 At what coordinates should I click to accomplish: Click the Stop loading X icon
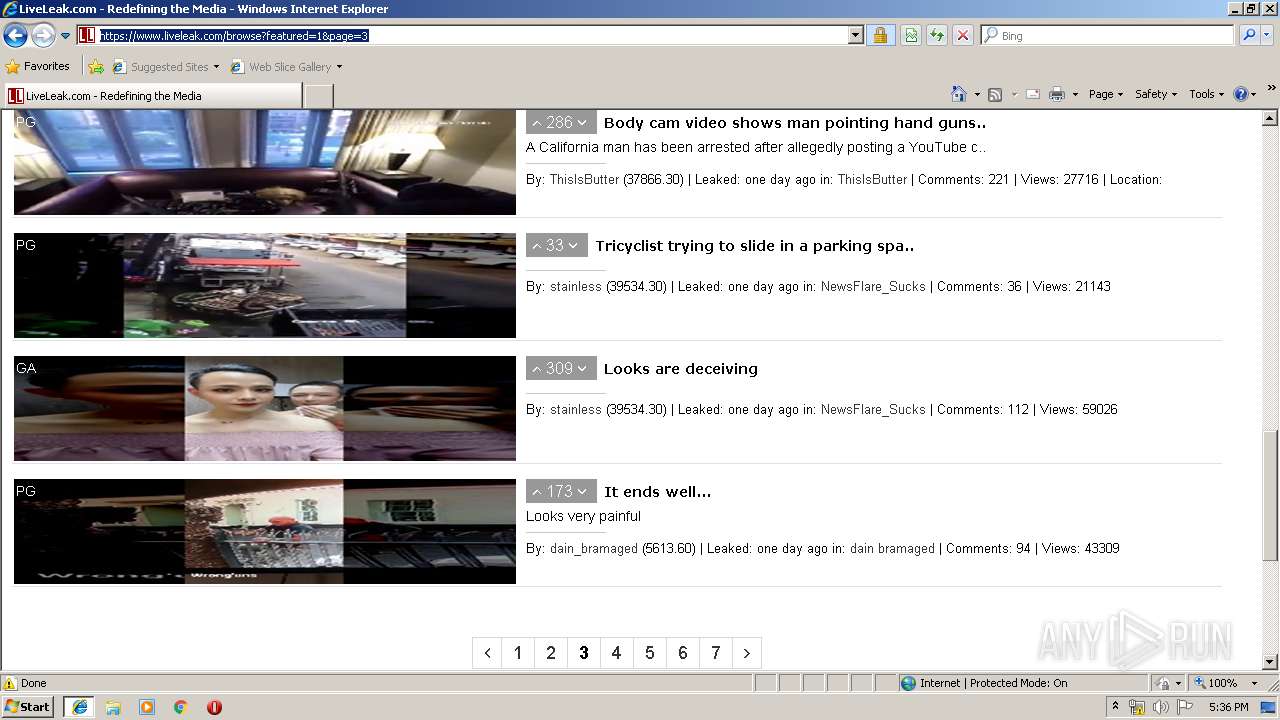962,35
